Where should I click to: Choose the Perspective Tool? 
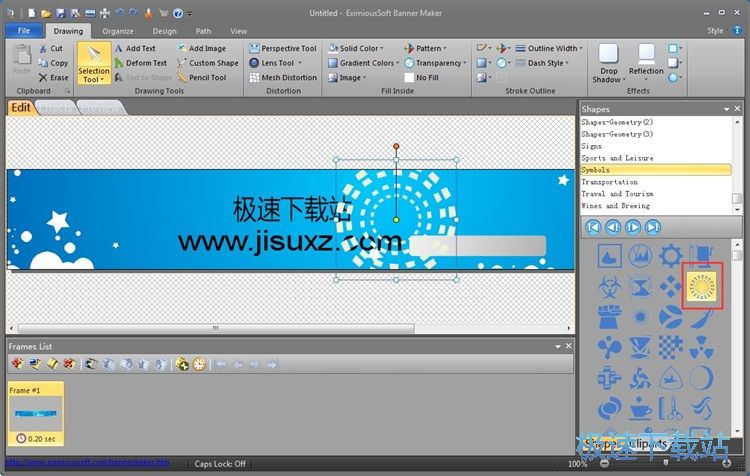[x=283, y=48]
